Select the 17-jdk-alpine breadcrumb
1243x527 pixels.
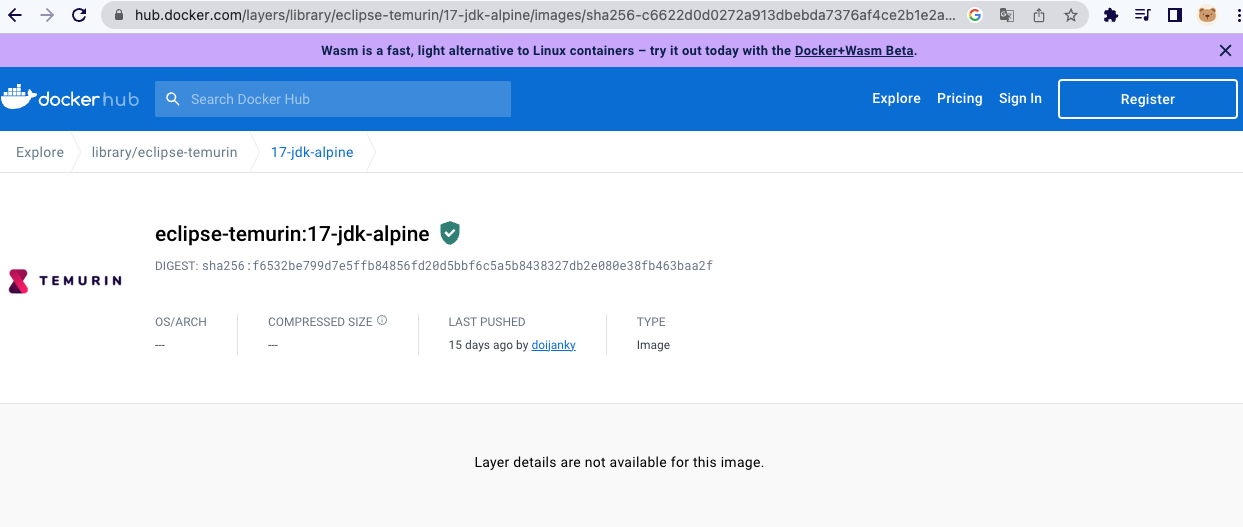coord(312,152)
